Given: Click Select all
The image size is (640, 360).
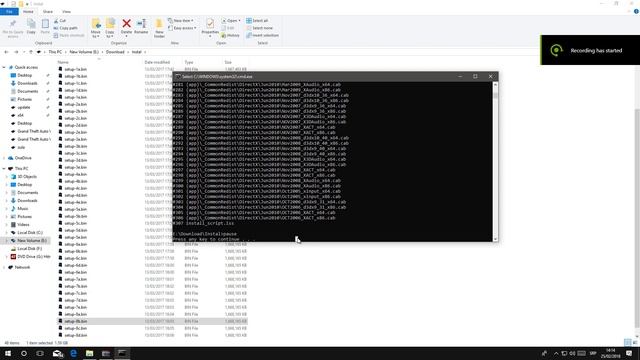Looking at the screenshot, I should click(257, 21).
